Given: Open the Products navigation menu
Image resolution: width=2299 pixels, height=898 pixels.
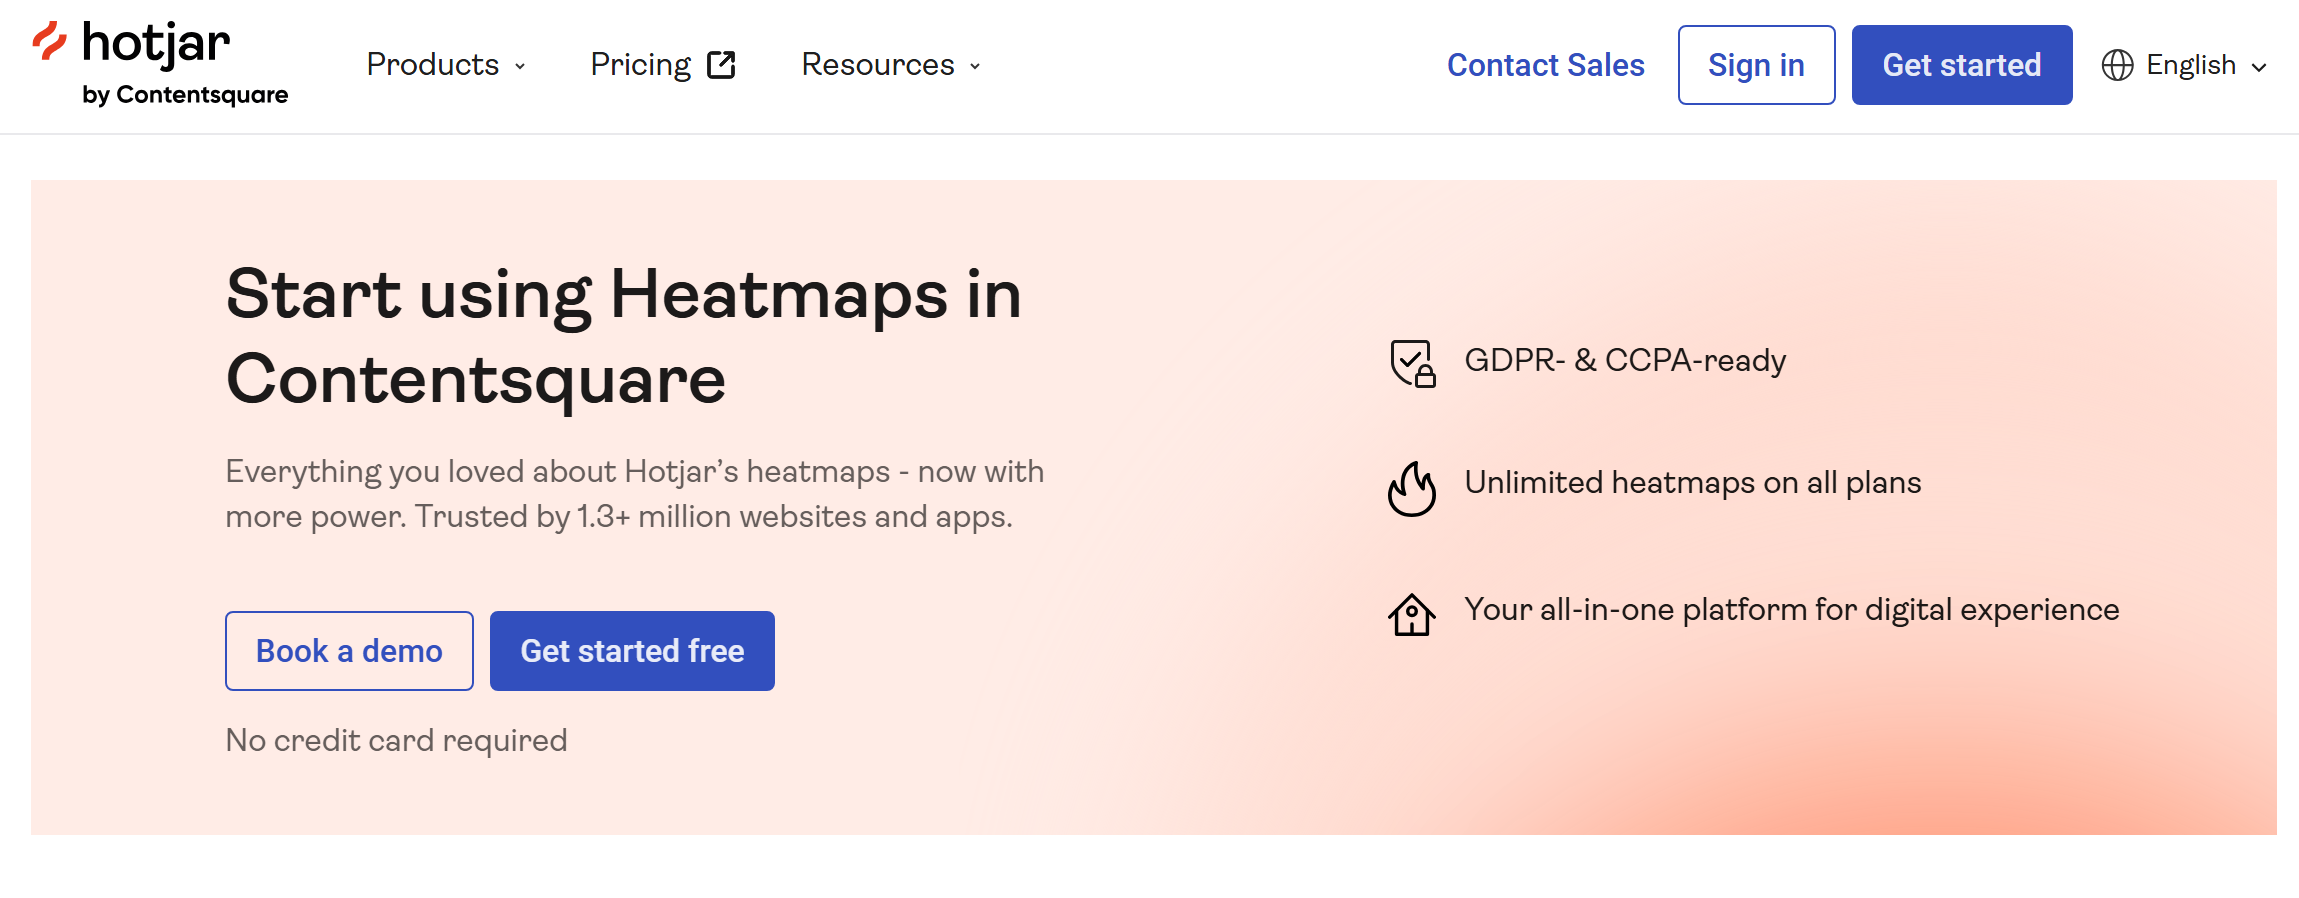Looking at the screenshot, I should tap(446, 65).
